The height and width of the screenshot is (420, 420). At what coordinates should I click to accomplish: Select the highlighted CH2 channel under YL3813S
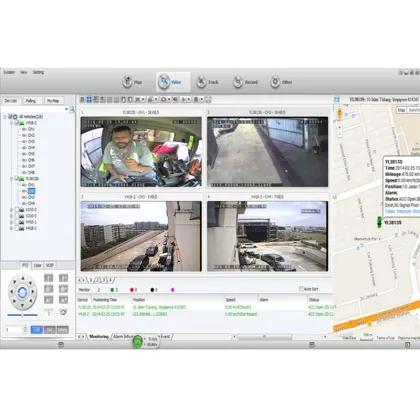[x=31, y=191]
